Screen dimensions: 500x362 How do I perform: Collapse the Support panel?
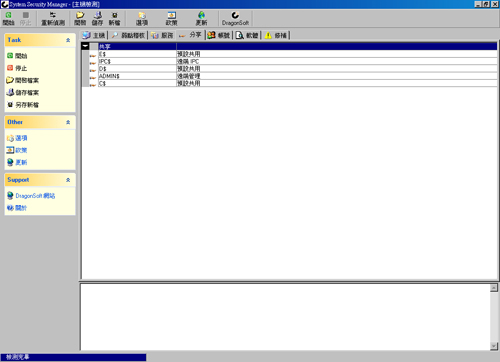tap(68, 180)
